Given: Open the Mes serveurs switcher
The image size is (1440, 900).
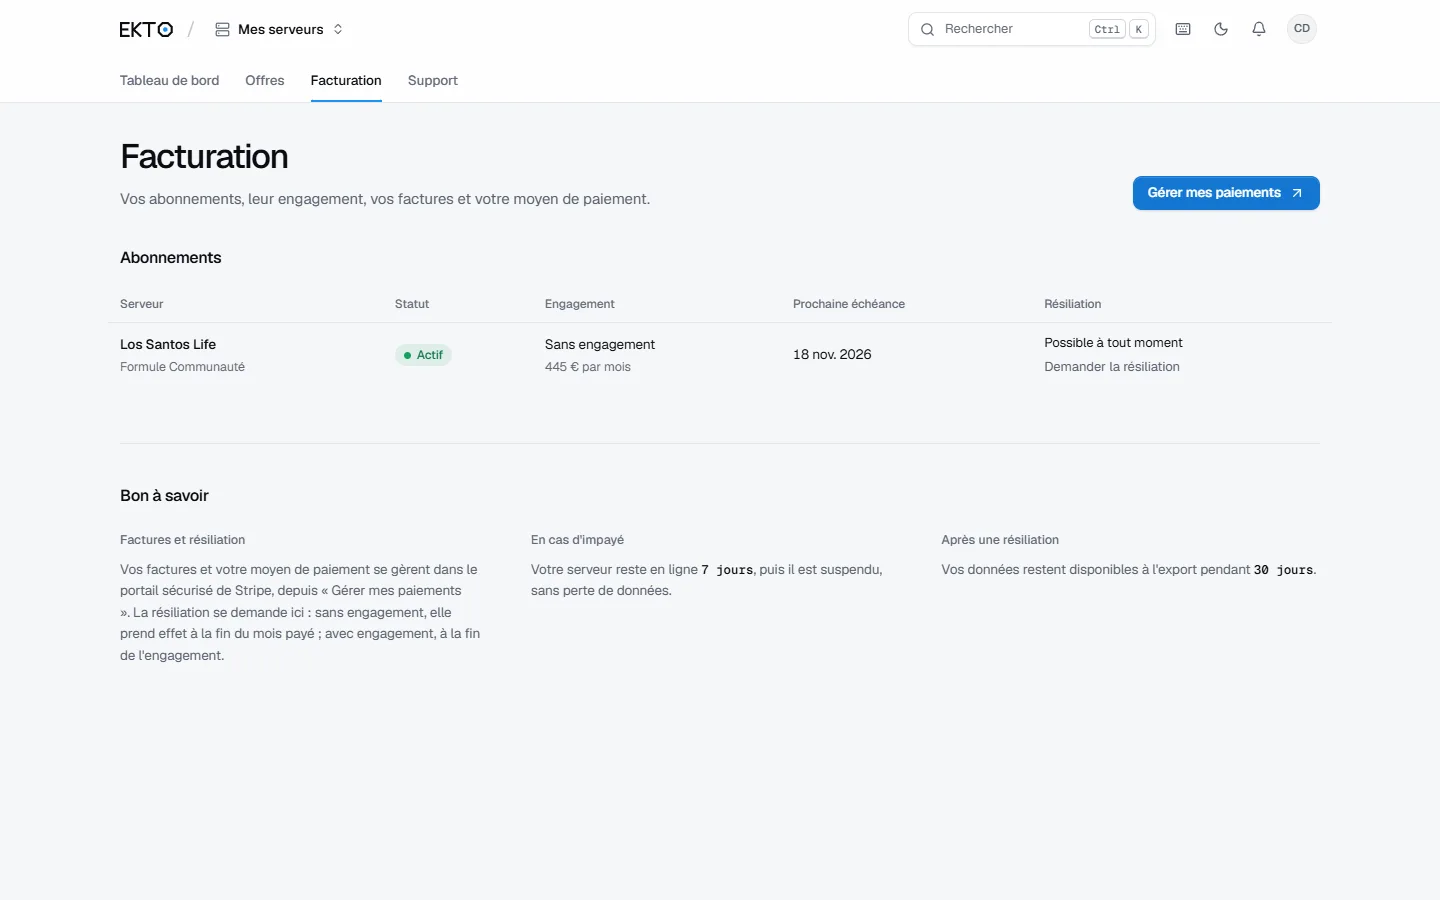Looking at the screenshot, I should coord(279,30).
